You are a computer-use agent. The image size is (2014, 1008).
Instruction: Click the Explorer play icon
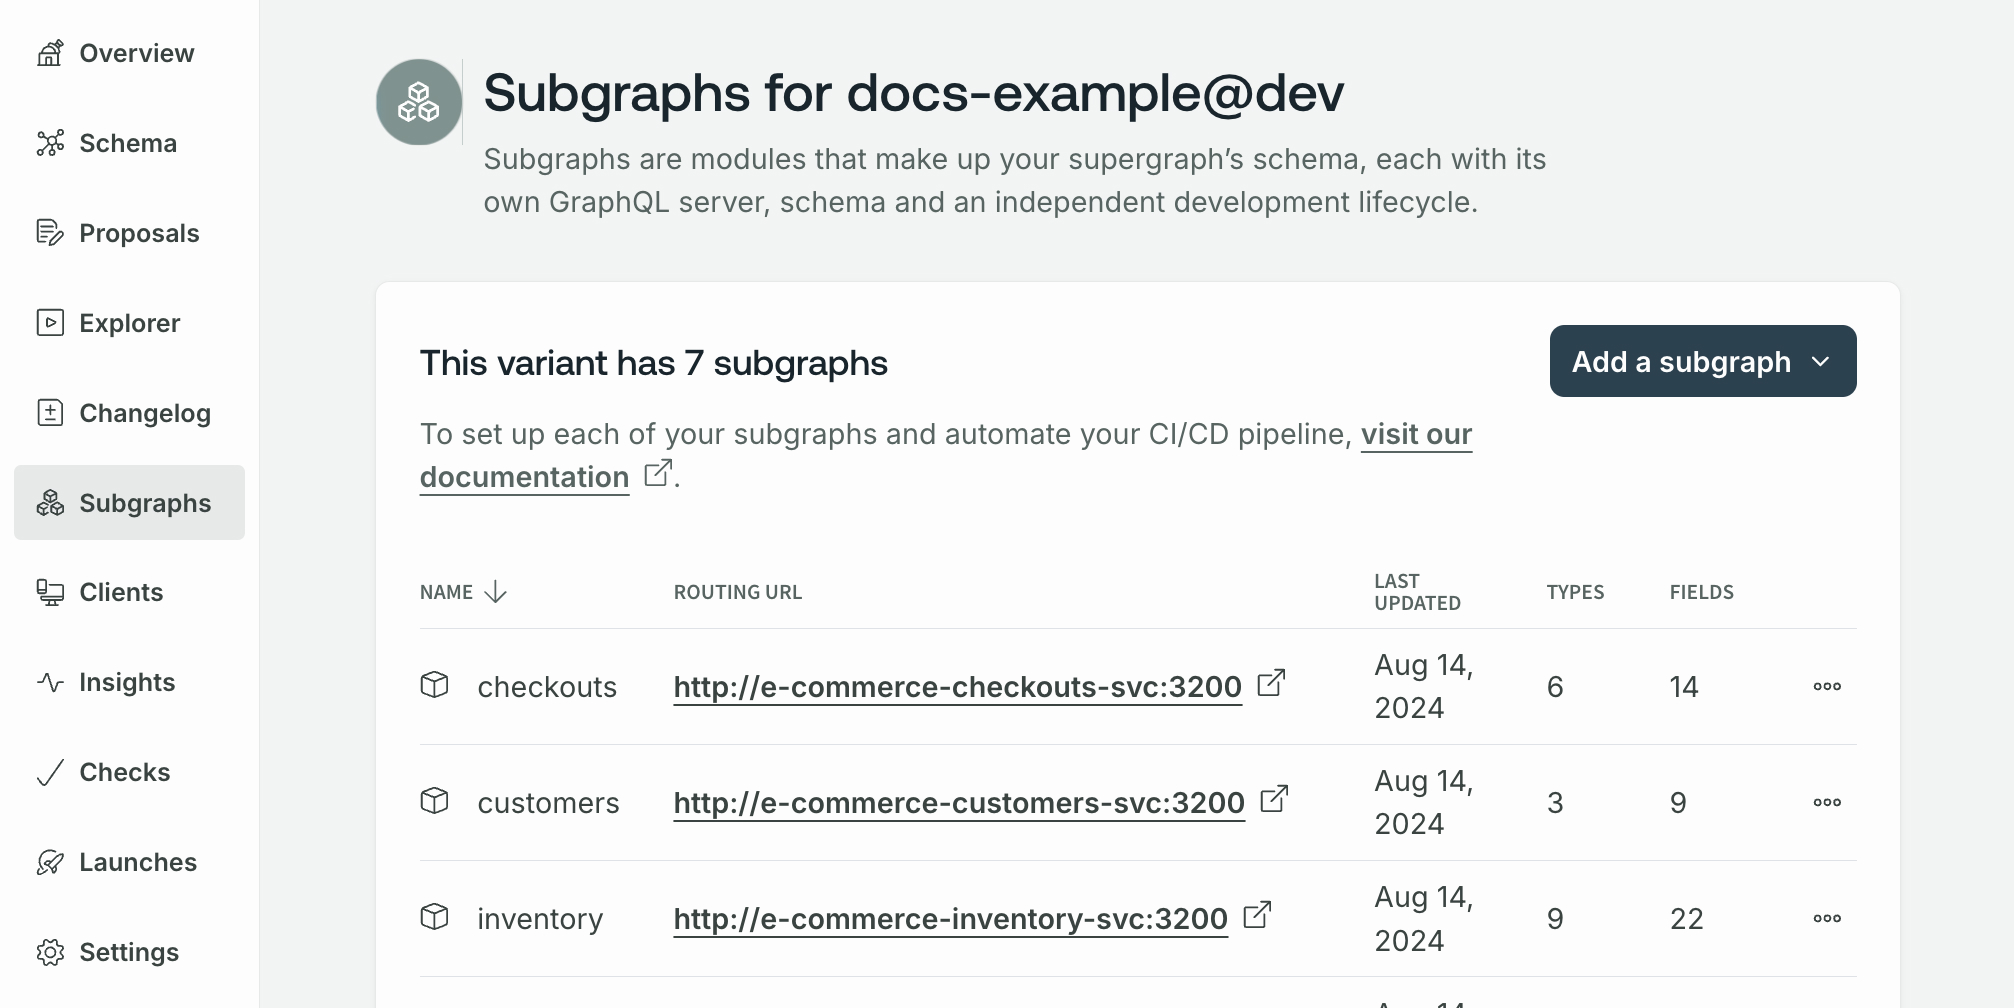pyautogui.click(x=50, y=323)
